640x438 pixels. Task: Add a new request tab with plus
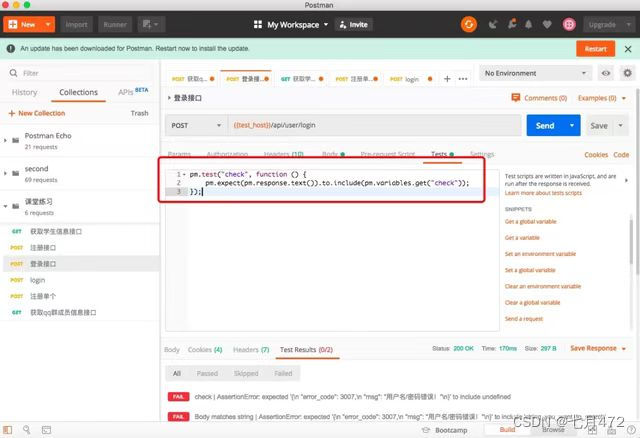coord(447,79)
